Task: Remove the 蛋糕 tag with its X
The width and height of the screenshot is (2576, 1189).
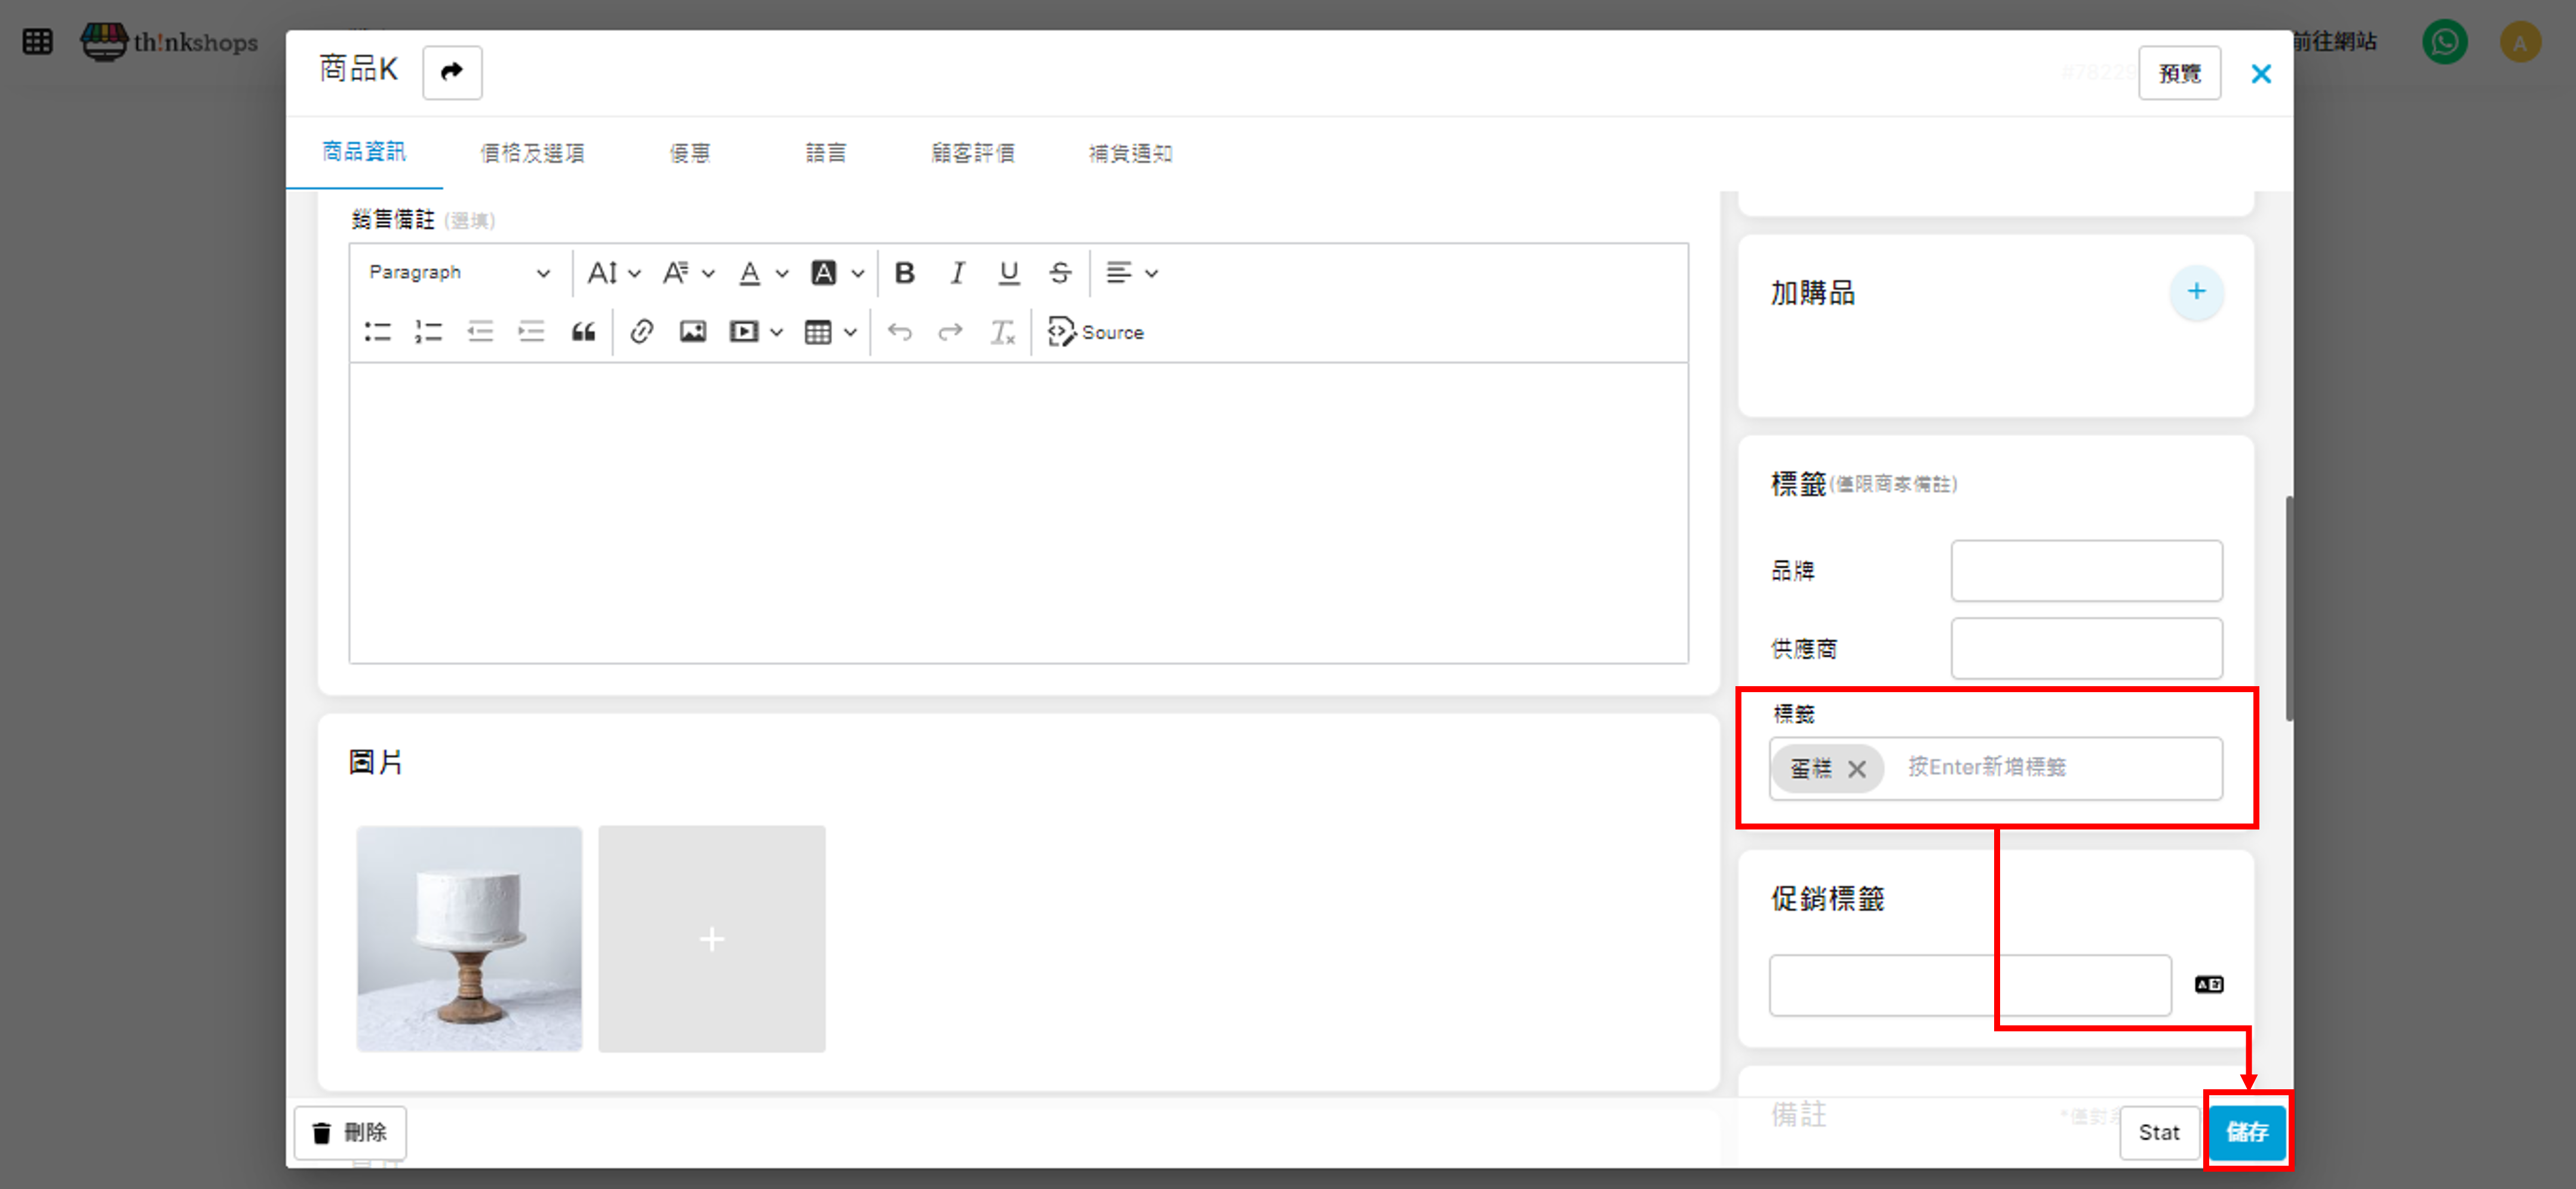Action: tap(1856, 768)
